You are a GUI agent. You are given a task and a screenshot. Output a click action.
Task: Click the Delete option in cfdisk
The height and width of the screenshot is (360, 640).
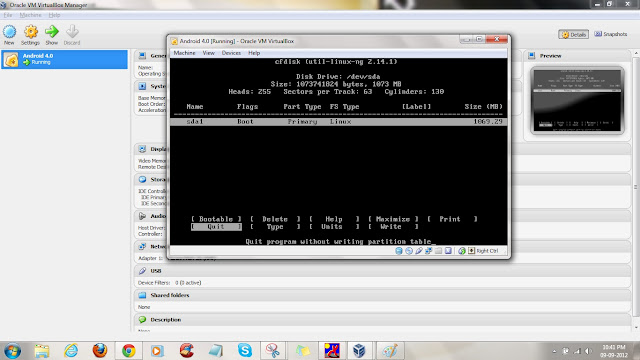(x=275, y=219)
